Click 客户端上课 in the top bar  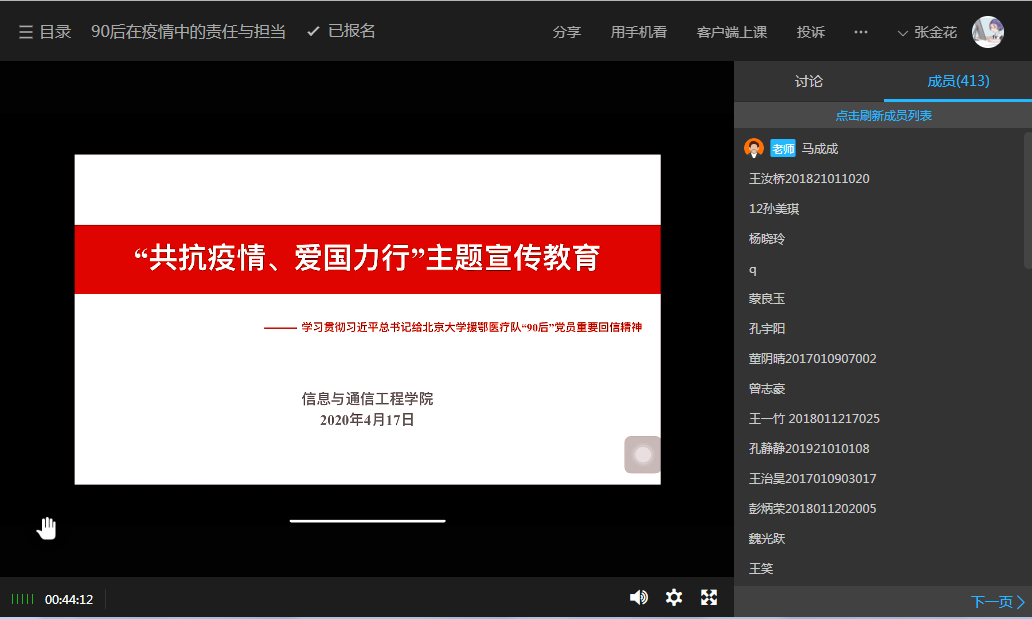point(731,32)
